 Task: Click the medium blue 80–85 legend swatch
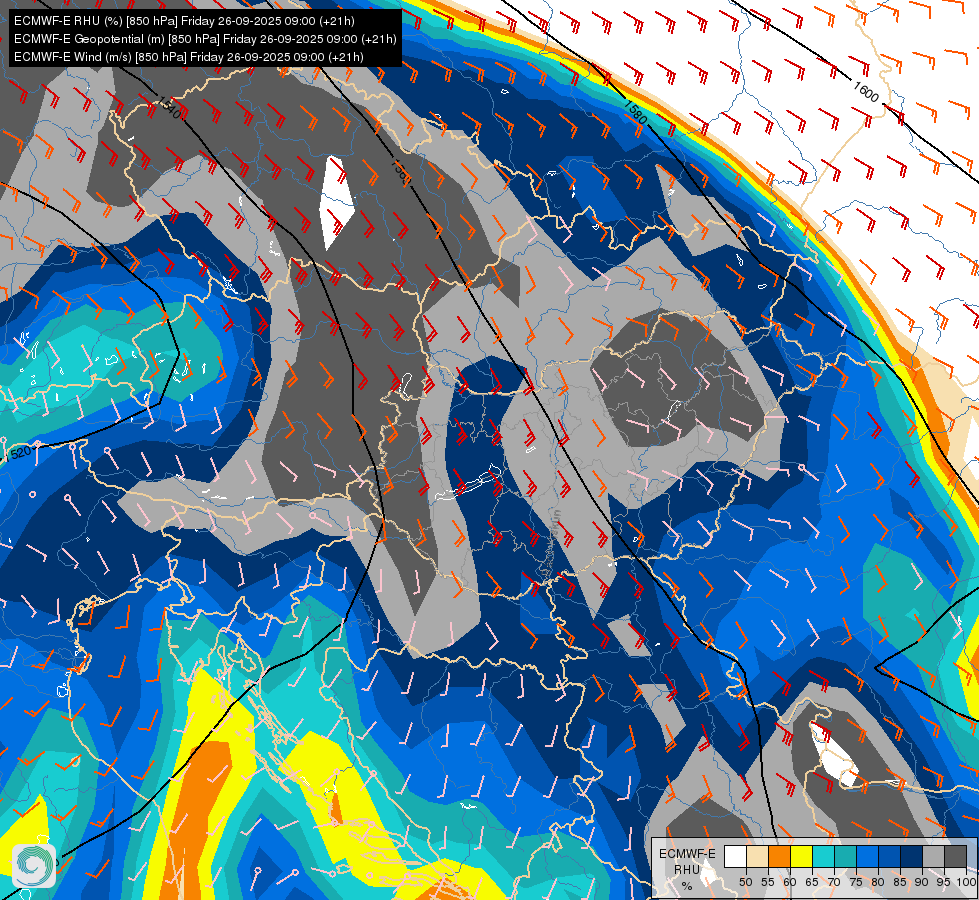889,856
